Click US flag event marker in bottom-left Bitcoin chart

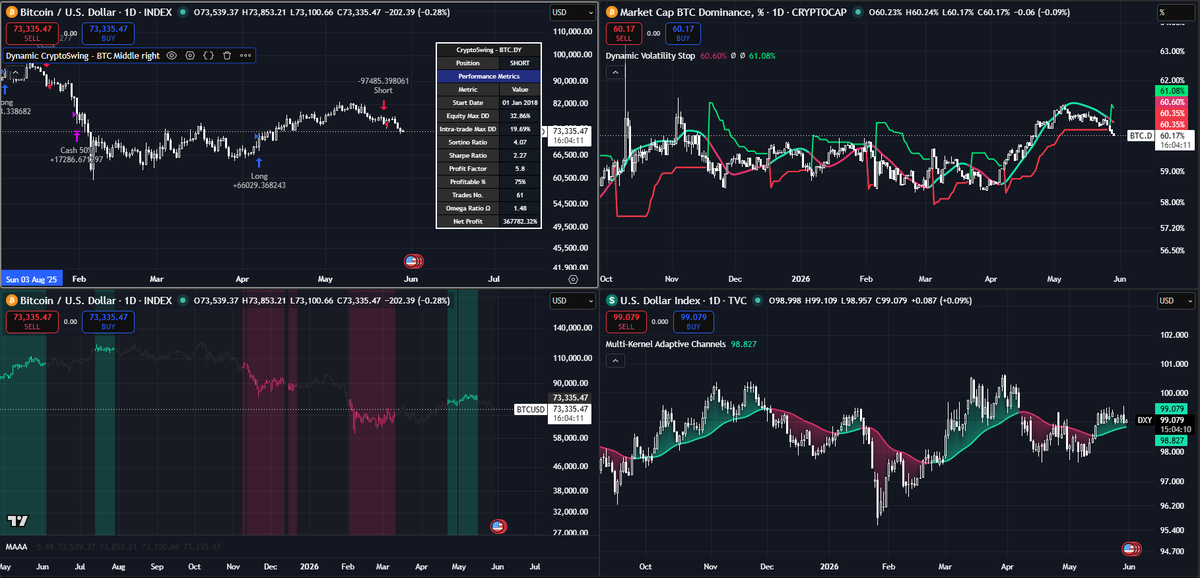click(x=497, y=526)
